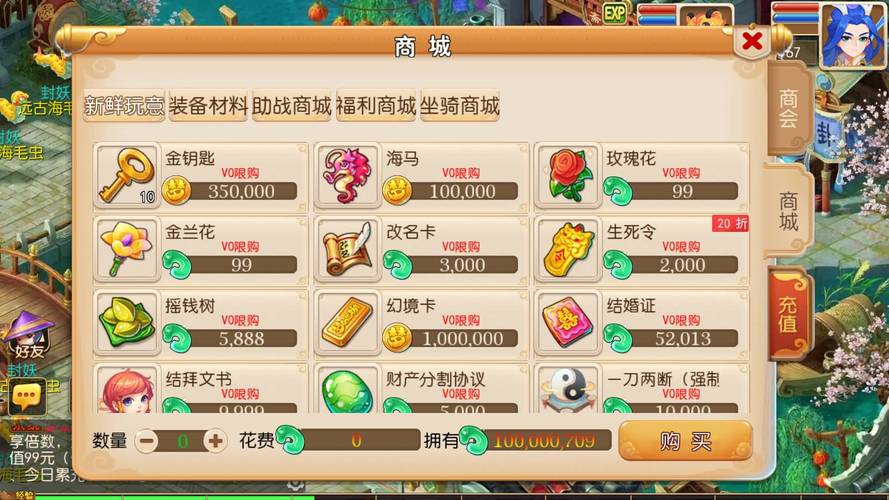
Task: Decrease quantity with the minus button
Action: tap(147, 440)
